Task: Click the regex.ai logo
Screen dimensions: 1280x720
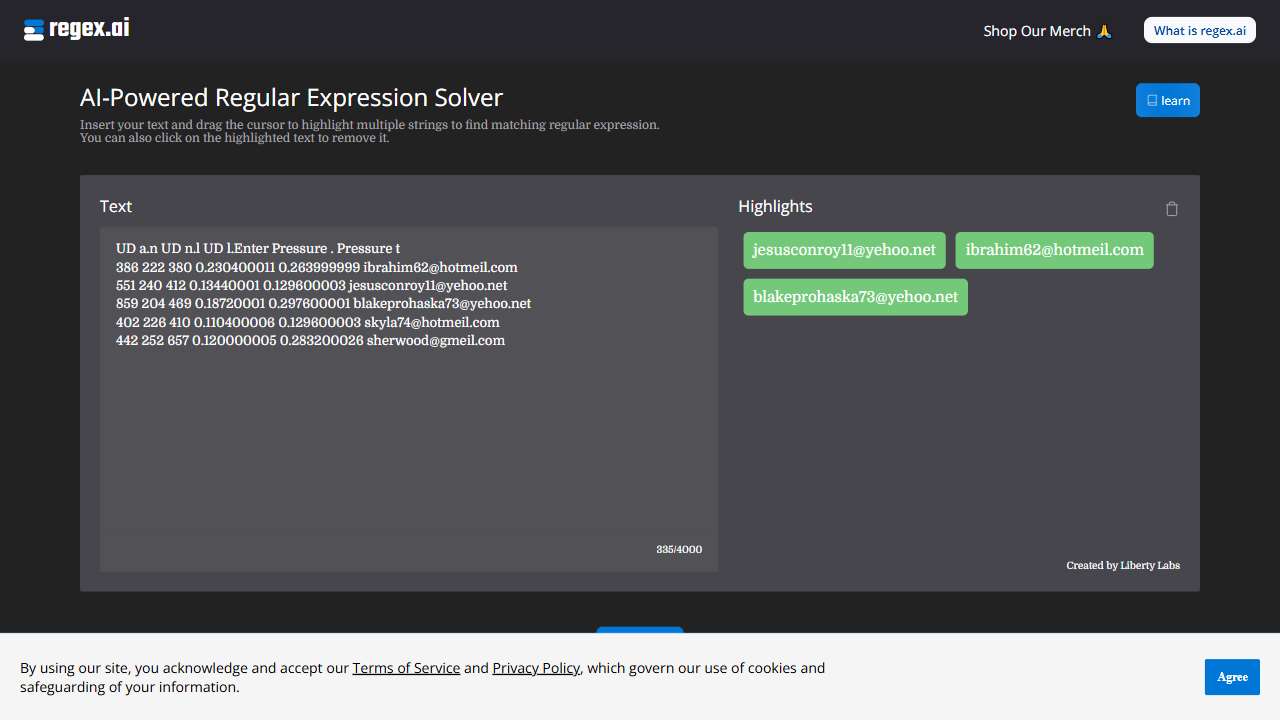Action: coord(77,30)
